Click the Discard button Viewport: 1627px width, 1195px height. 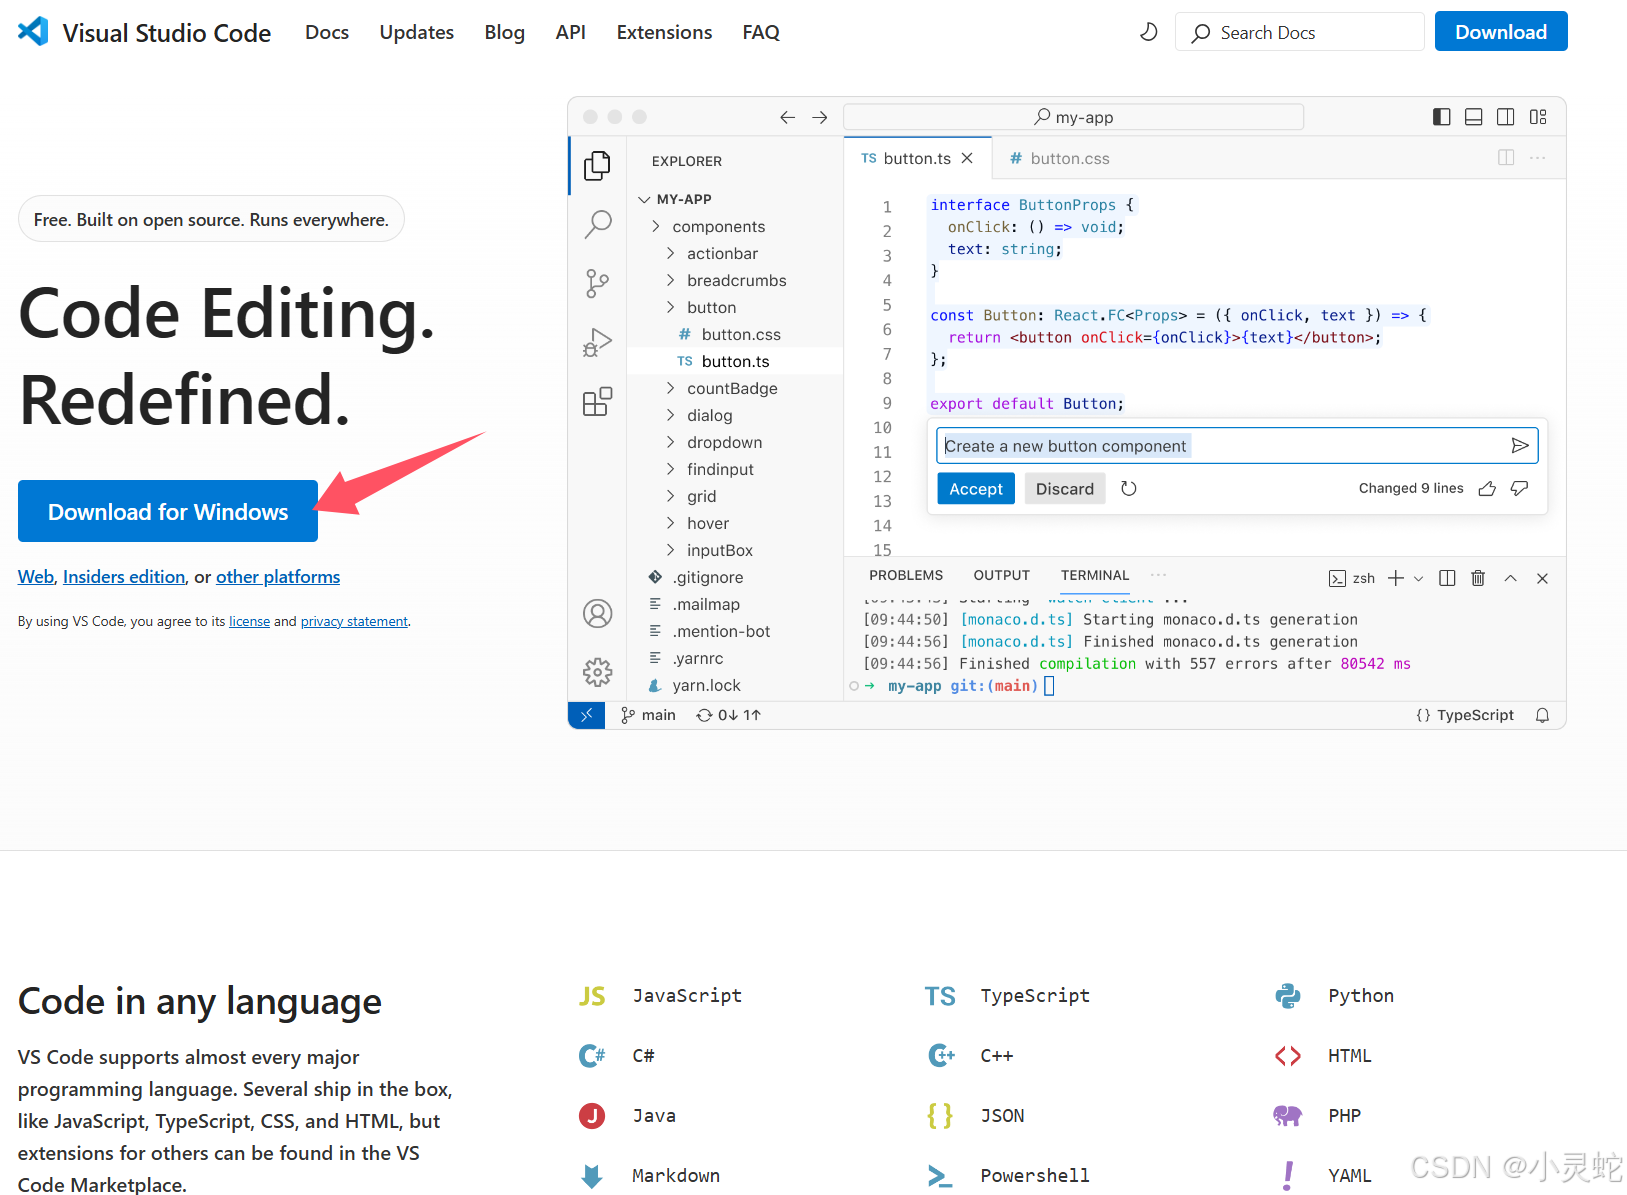point(1065,489)
